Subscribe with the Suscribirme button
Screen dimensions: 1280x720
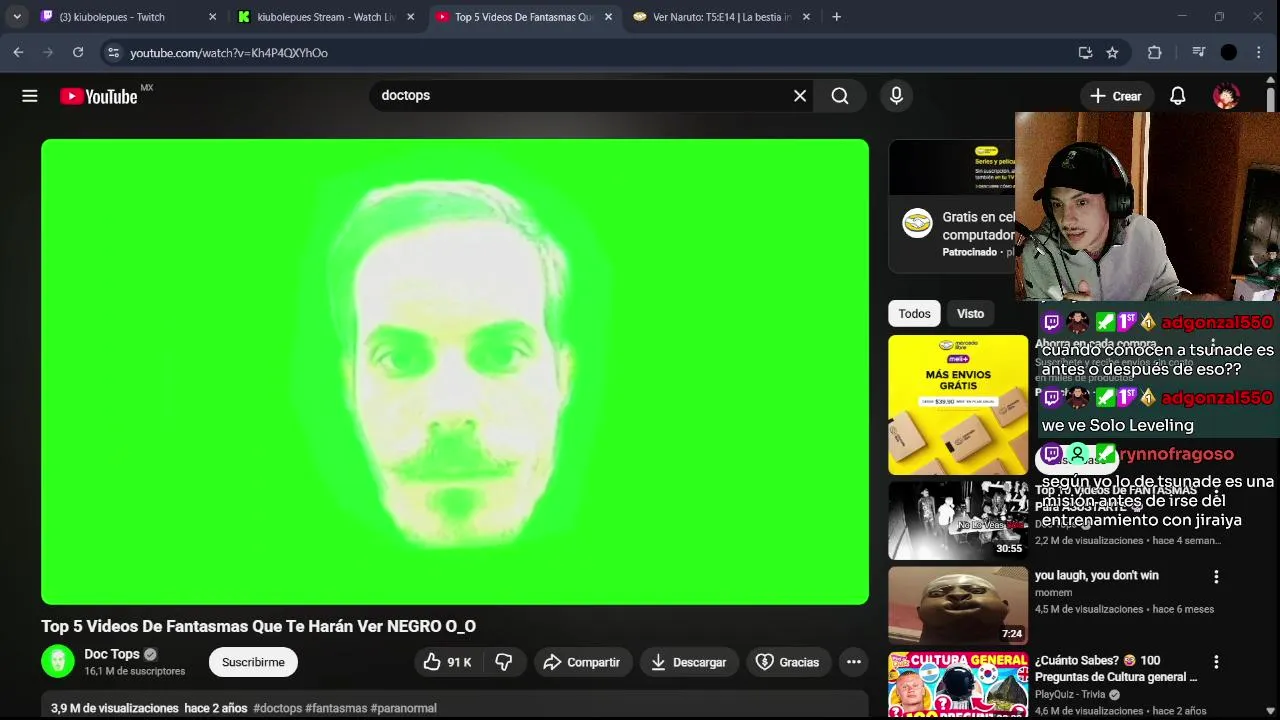[253, 662]
